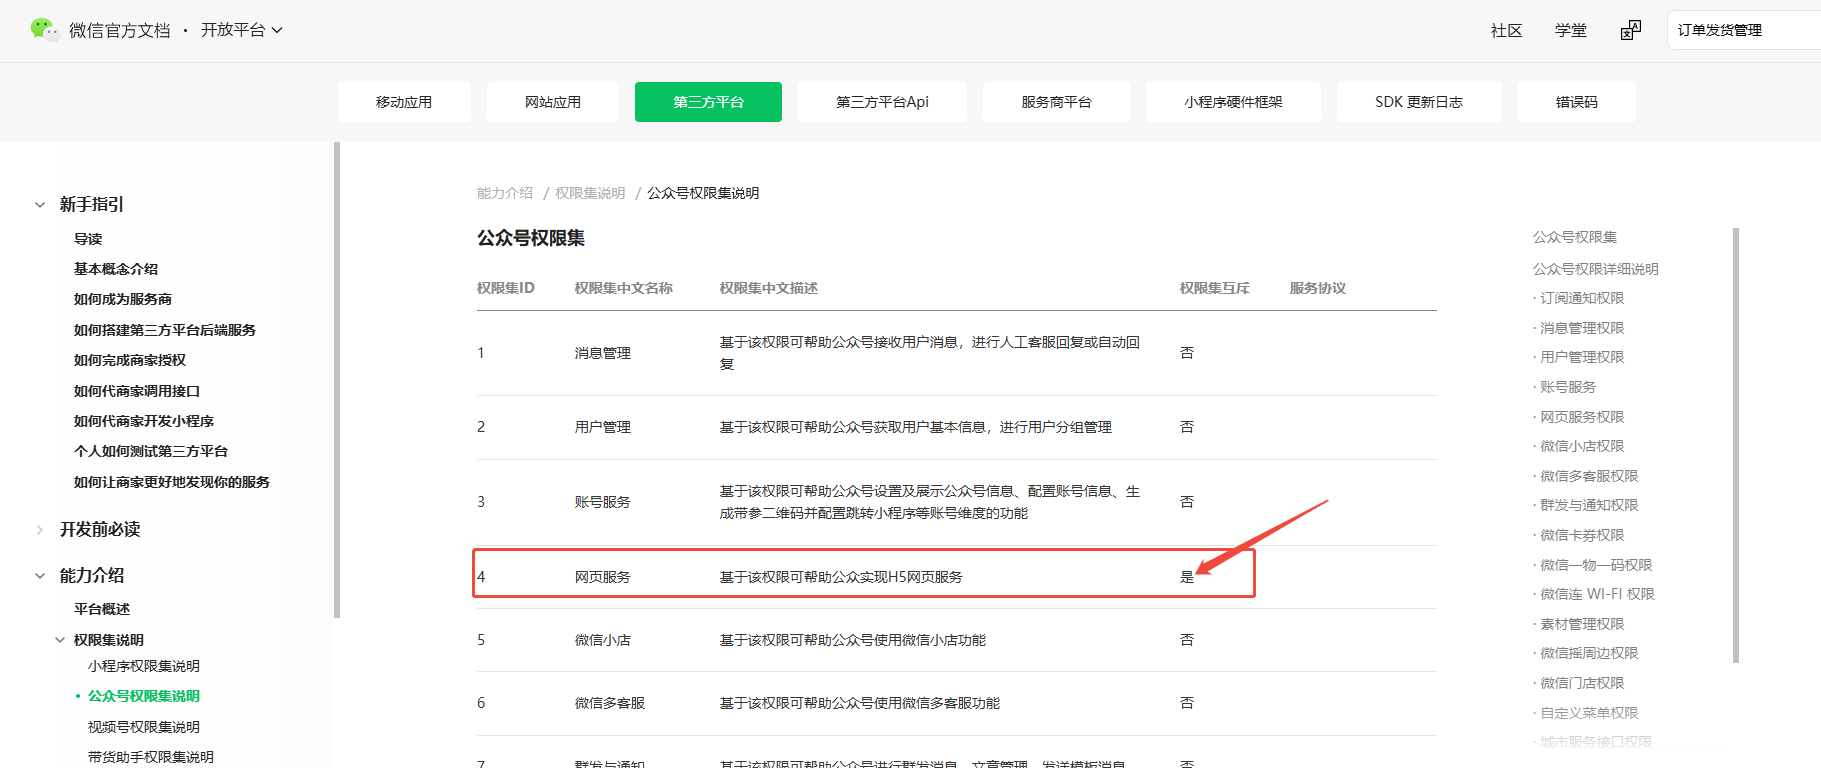Jump to 微信门店权限 anchor
The image size is (1821, 768).
[1582, 683]
